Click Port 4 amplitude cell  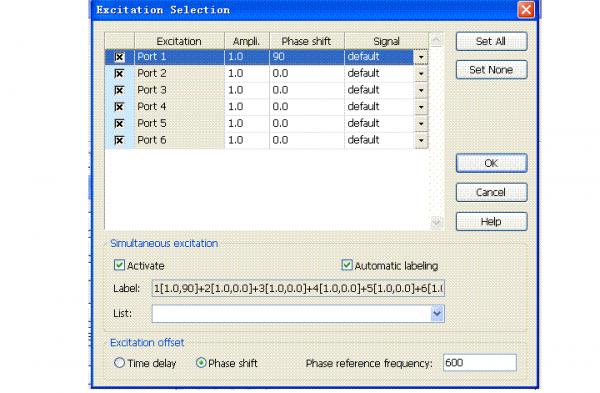247,107
